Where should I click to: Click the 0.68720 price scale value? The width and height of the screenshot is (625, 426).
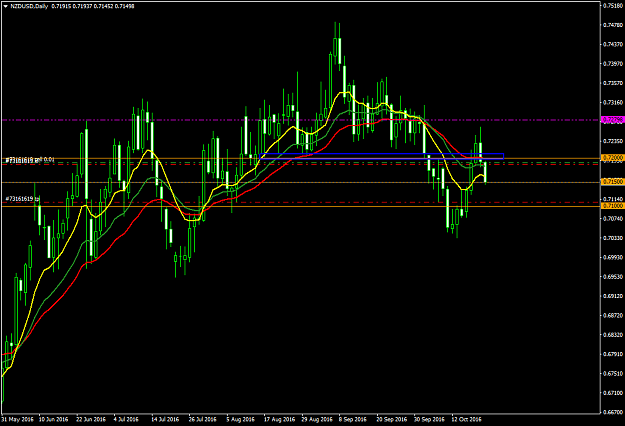(x=613, y=315)
